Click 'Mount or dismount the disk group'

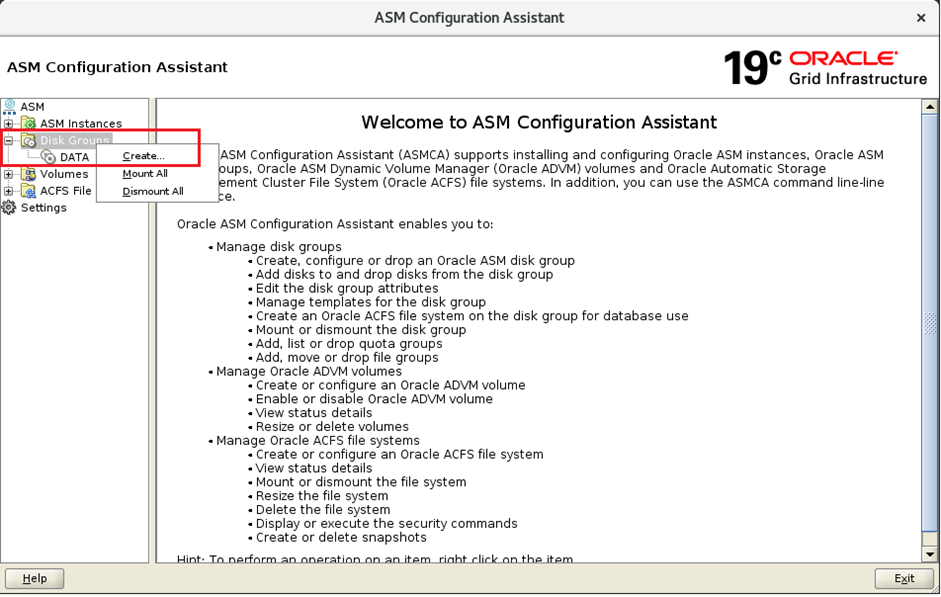pos(361,329)
